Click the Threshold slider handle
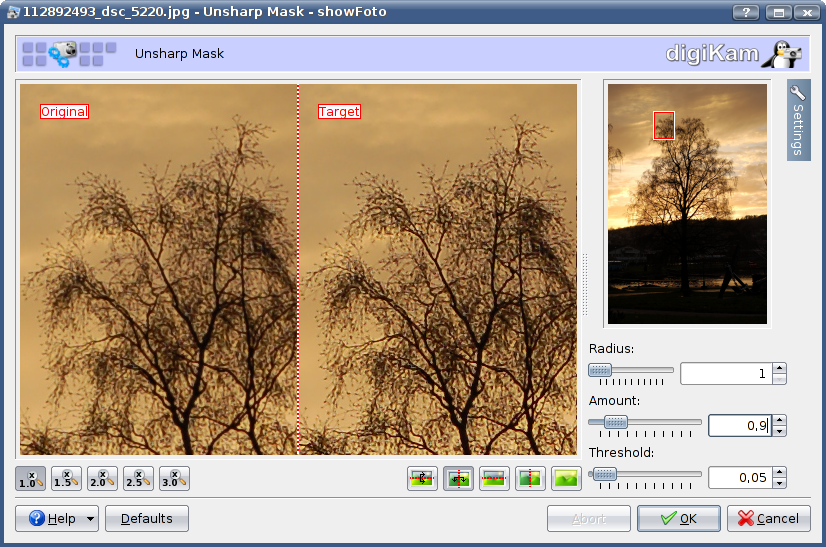 click(x=605, y=474)
